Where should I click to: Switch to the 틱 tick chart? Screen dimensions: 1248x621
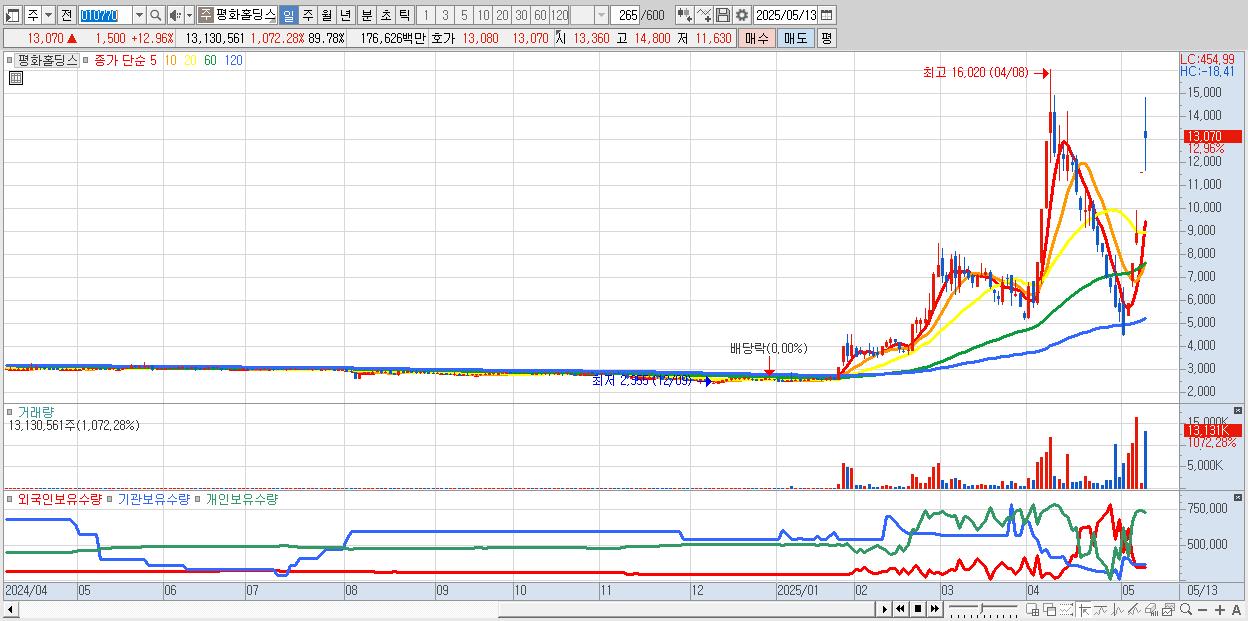click(404, 15)
